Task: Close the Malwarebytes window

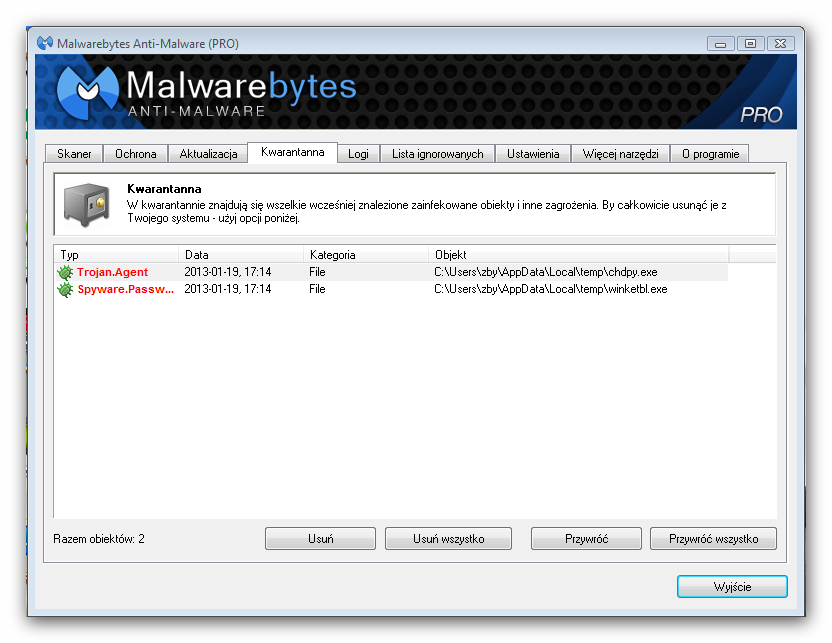Action: (x=781, y=44)
